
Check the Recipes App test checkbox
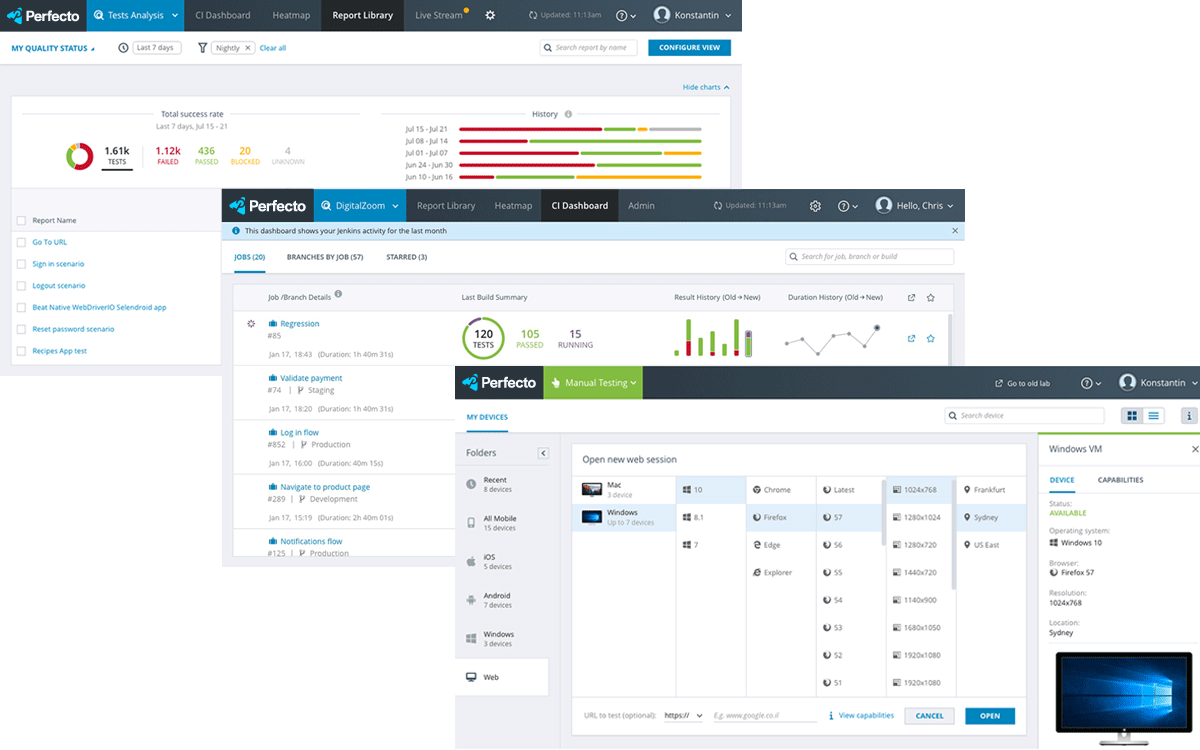(x=22, y=351)
